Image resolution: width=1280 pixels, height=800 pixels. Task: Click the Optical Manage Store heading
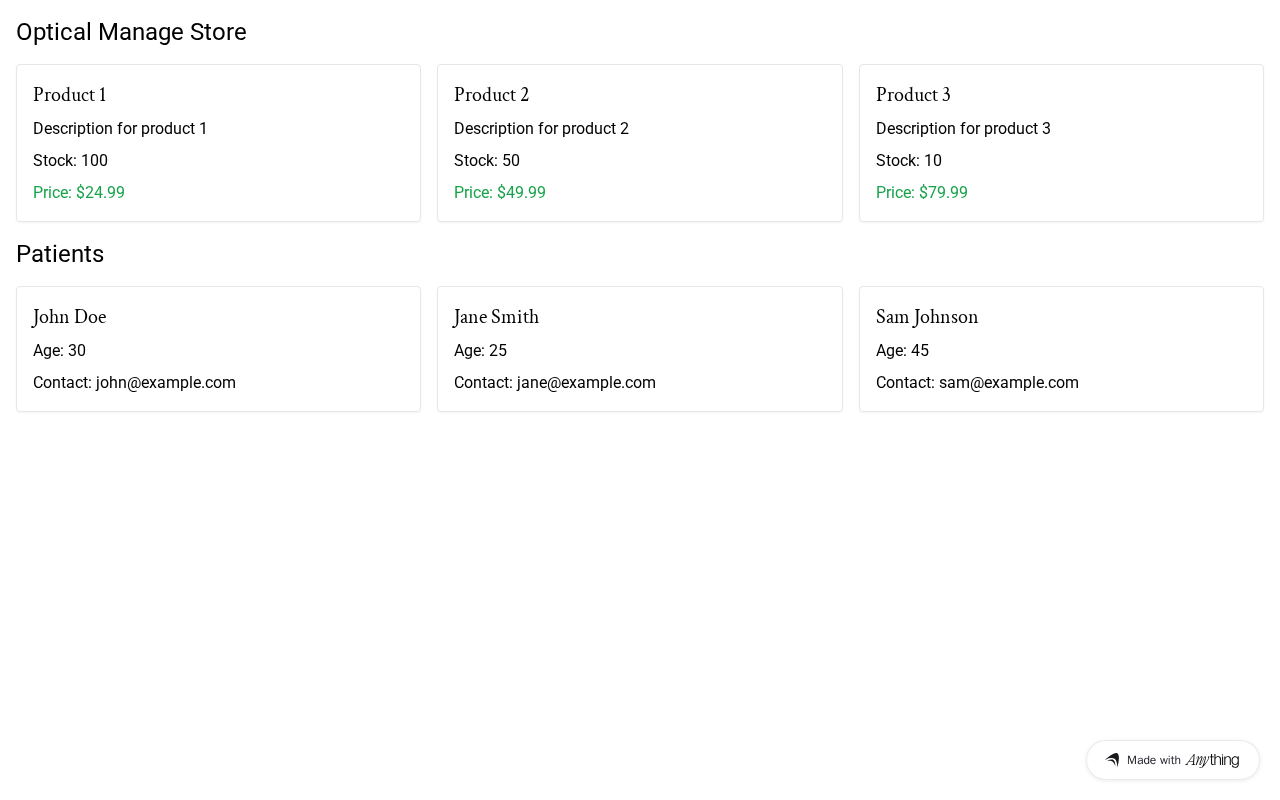point(131,32)
